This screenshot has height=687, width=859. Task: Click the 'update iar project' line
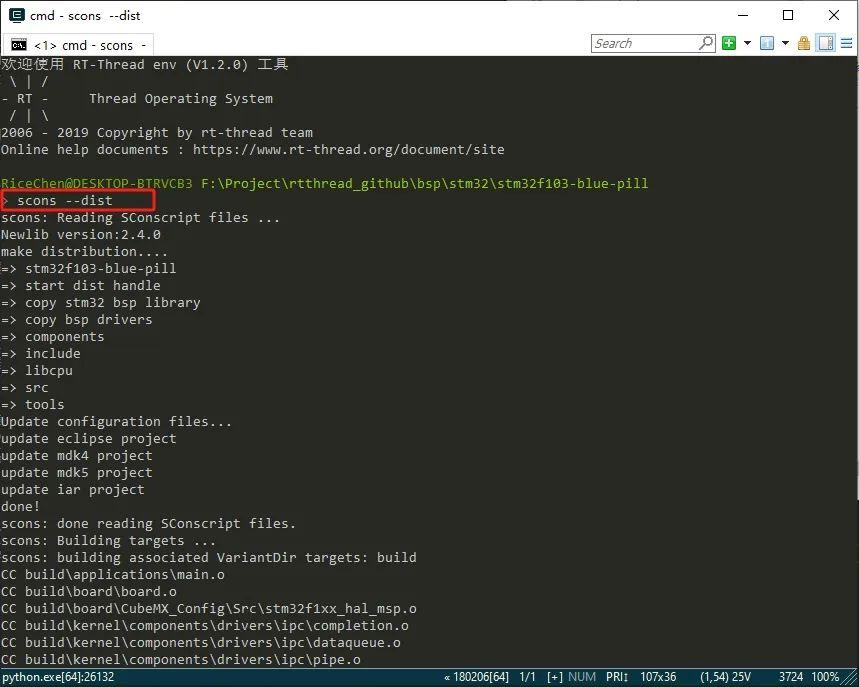pos(73,489)
